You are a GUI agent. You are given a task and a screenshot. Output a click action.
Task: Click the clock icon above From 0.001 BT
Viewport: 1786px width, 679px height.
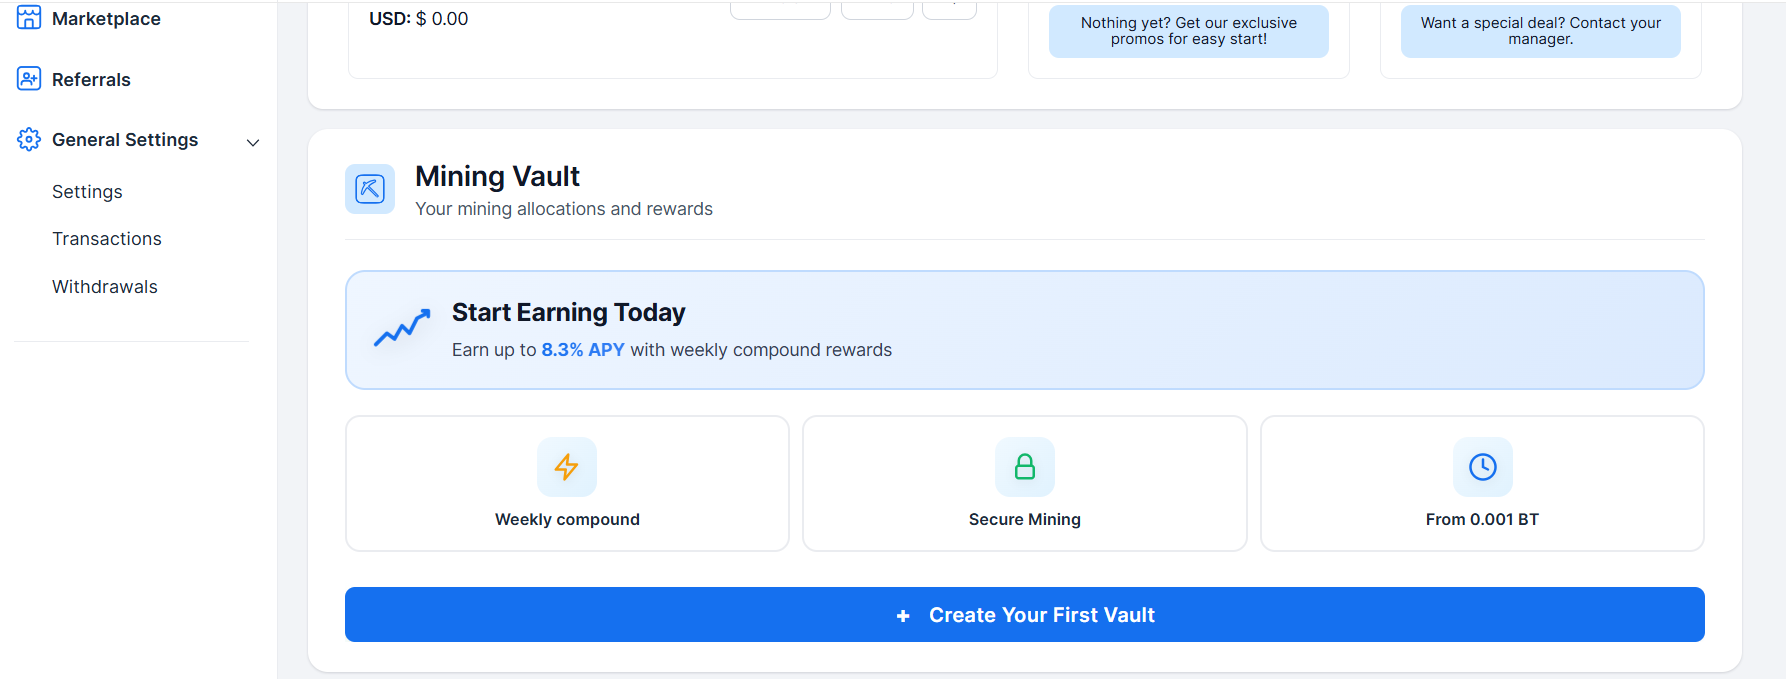point(1482,467)
